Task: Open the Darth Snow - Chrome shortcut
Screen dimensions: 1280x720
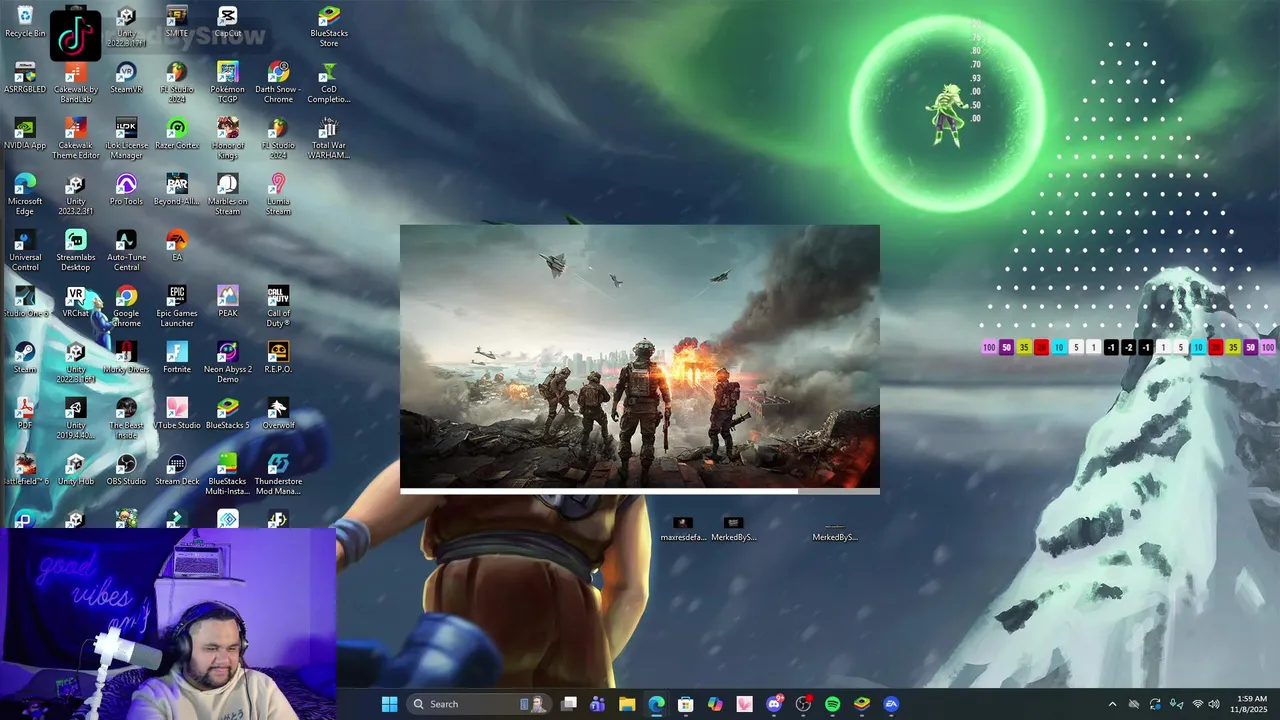Action: tap(278, 83)
